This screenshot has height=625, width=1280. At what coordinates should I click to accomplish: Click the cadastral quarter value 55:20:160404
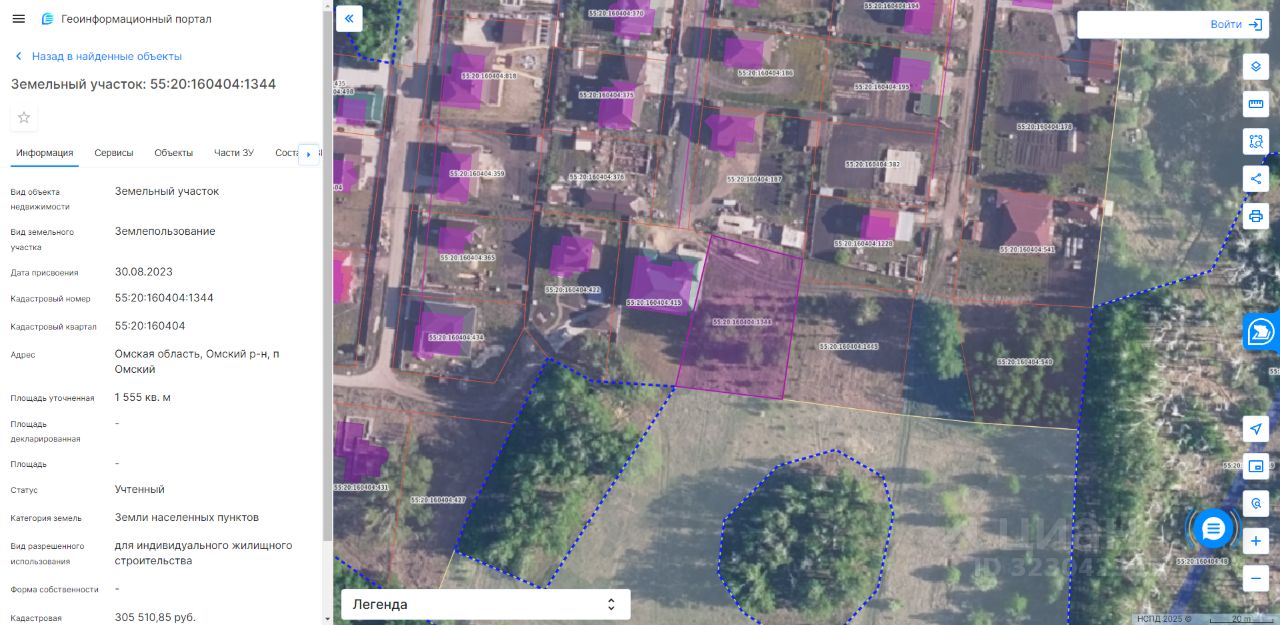[x=150, y=326]
